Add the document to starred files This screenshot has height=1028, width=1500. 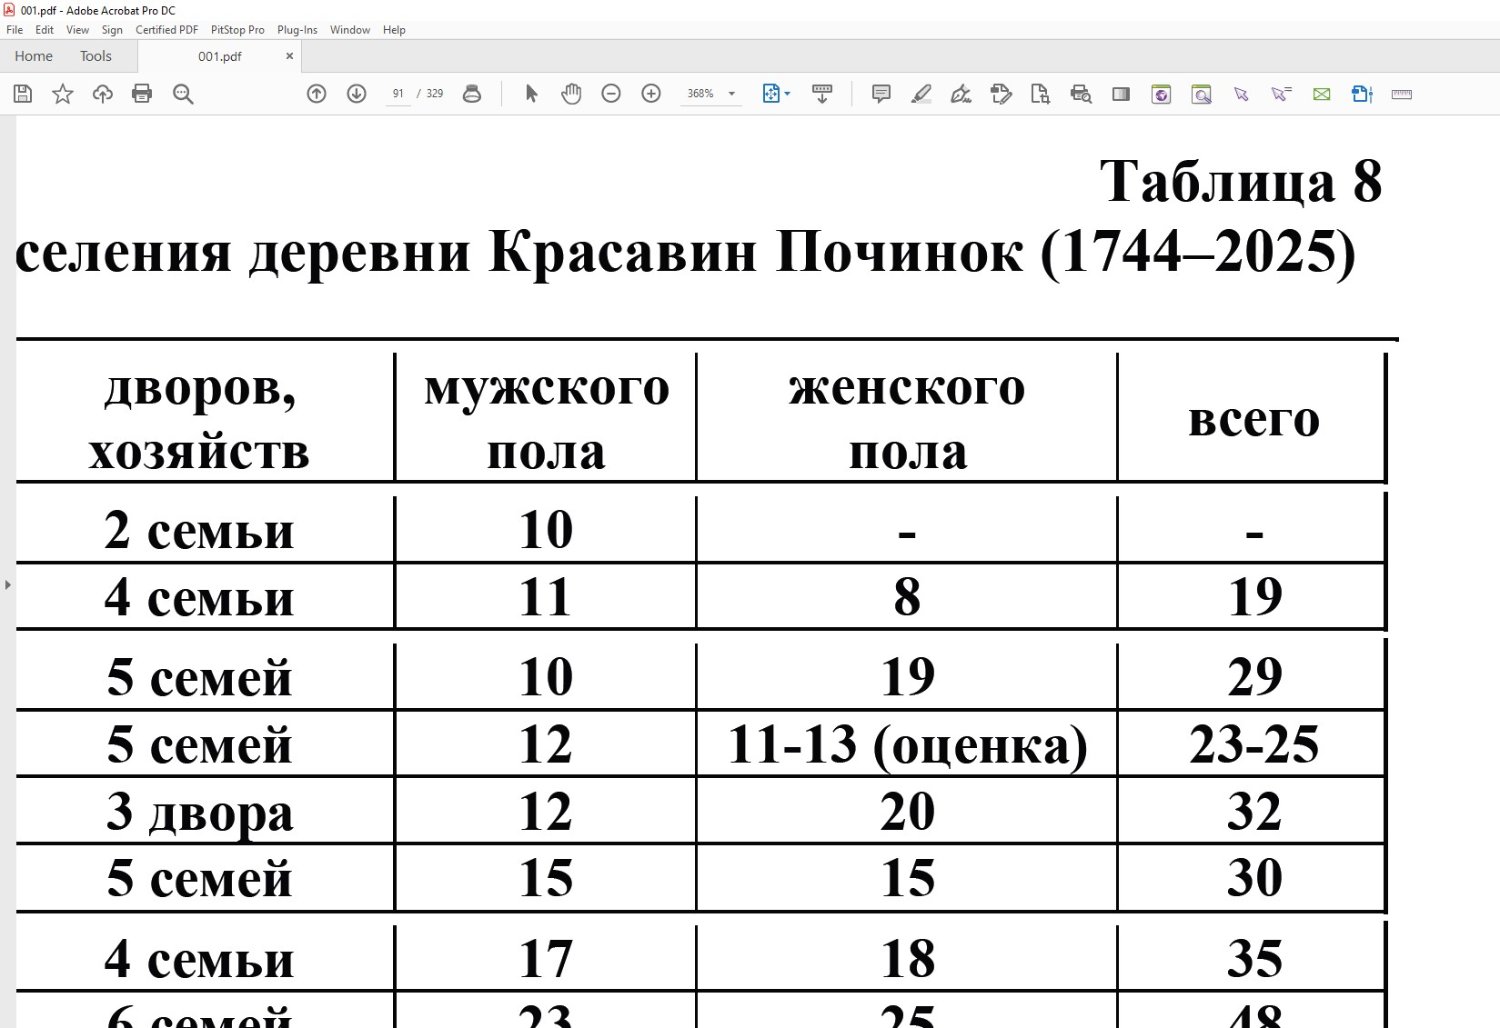click(x=63, y=94)
